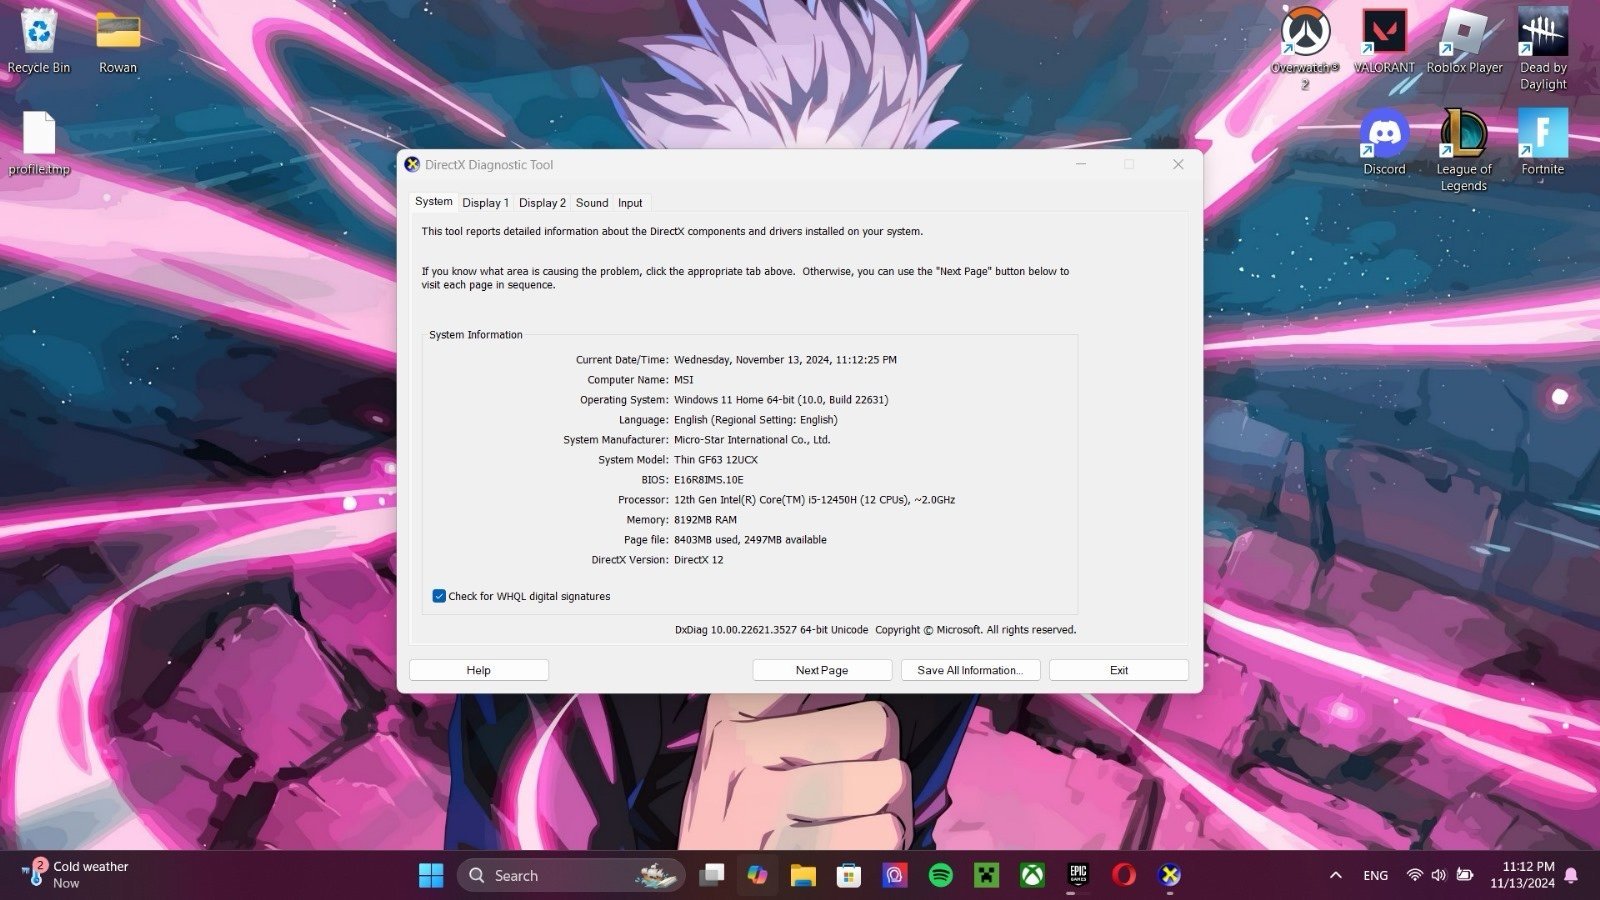Open Fortnite desktop shortcut
Screen dimensions: 1600x900
(1543, 143)
